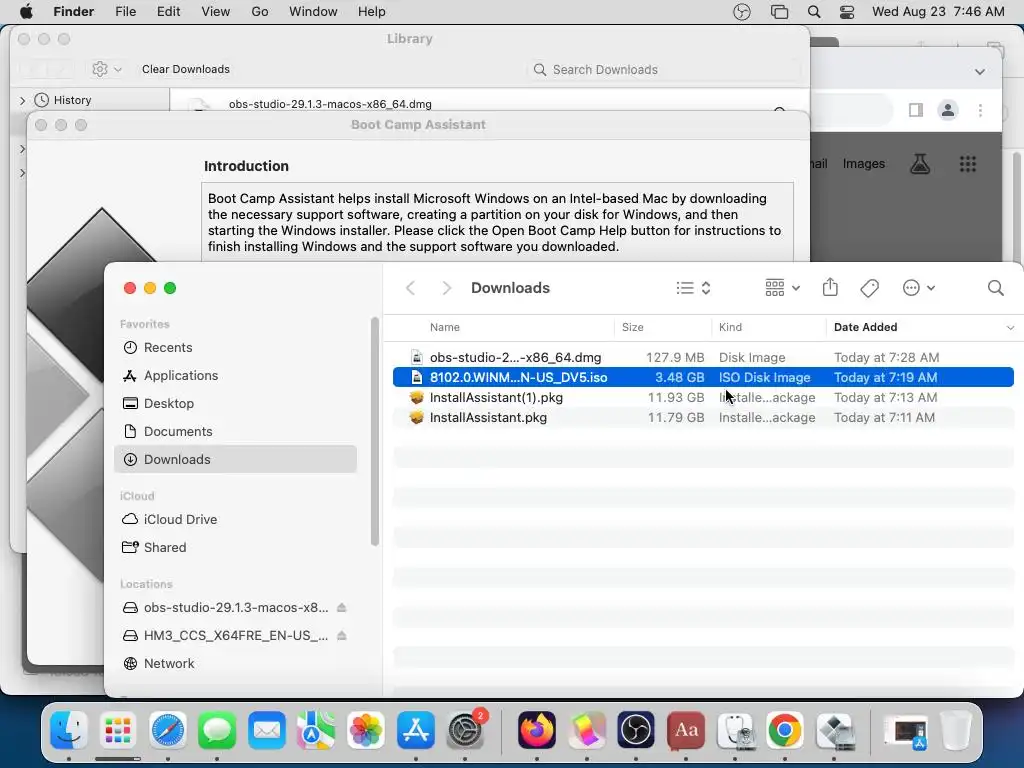This screenshot has height=768, width=1024.
Task: Click Clear Downloads in Library window
Action: (186, 69)
